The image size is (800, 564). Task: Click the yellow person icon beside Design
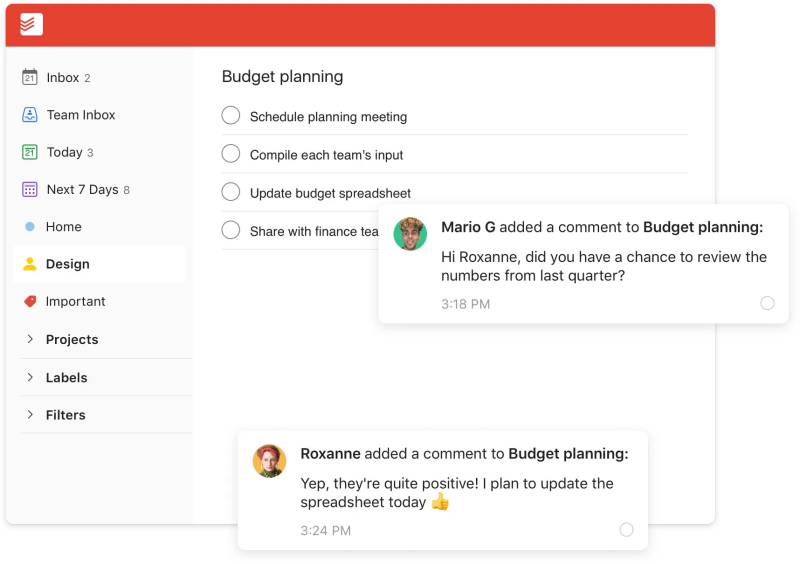30,264
